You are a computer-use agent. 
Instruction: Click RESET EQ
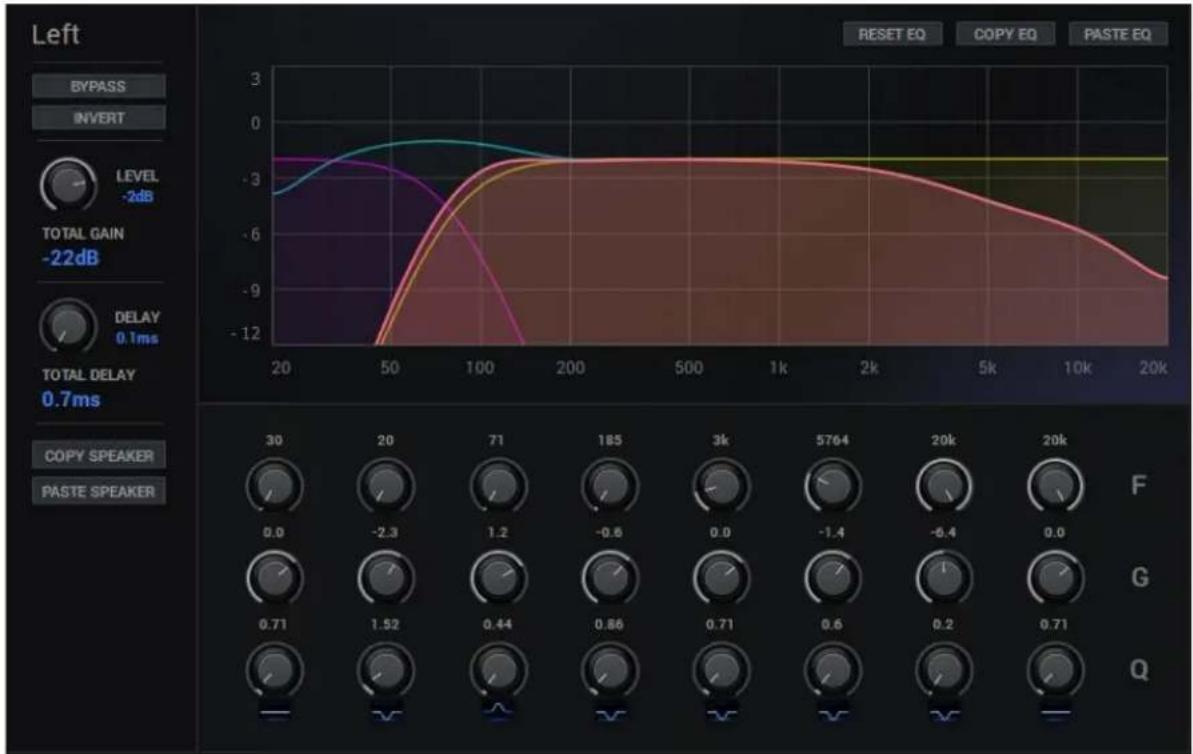pos(892,34)
